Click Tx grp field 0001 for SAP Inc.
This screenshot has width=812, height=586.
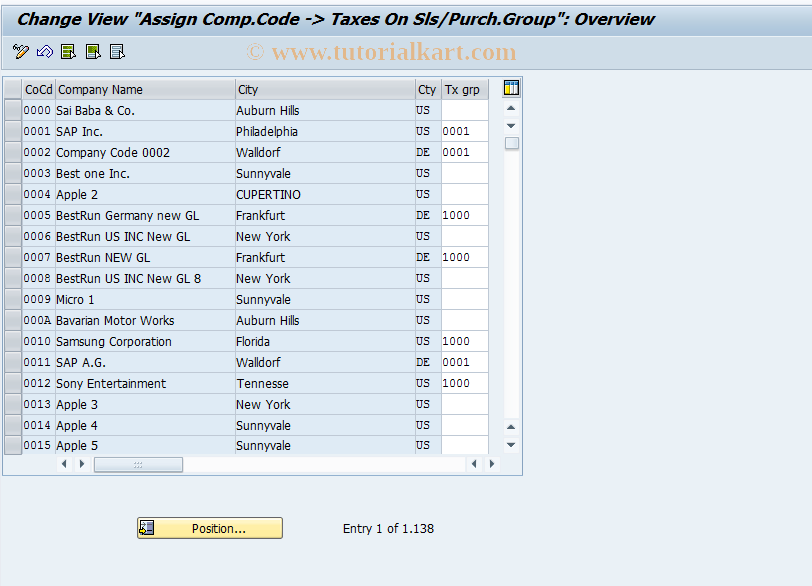point(465,131)
